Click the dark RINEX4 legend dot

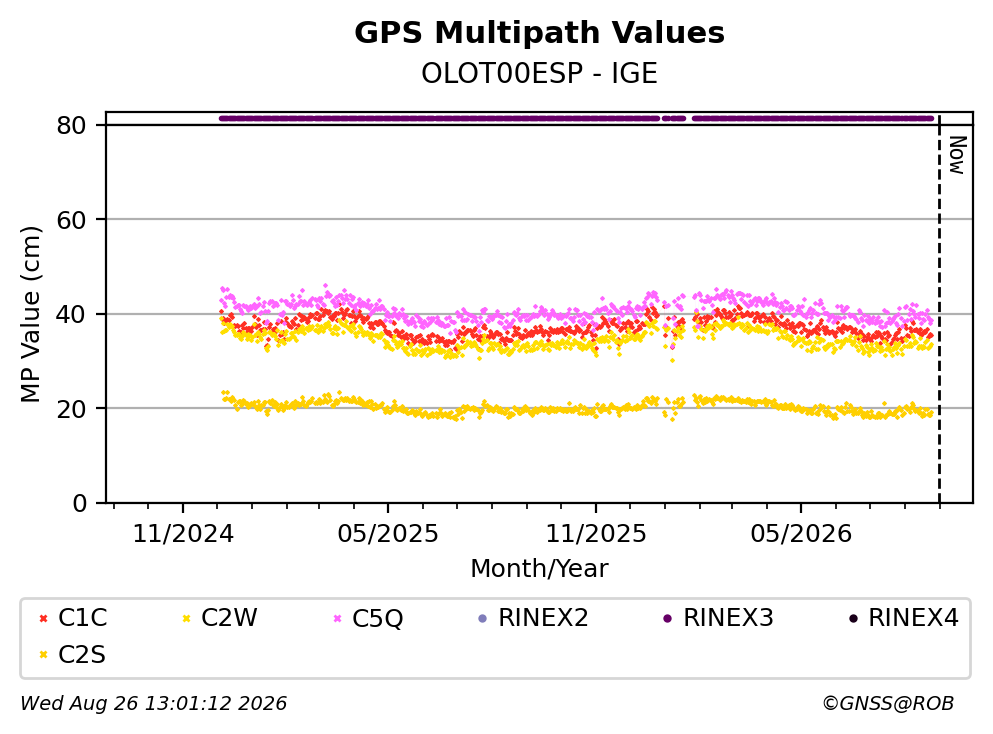[853, 618]
